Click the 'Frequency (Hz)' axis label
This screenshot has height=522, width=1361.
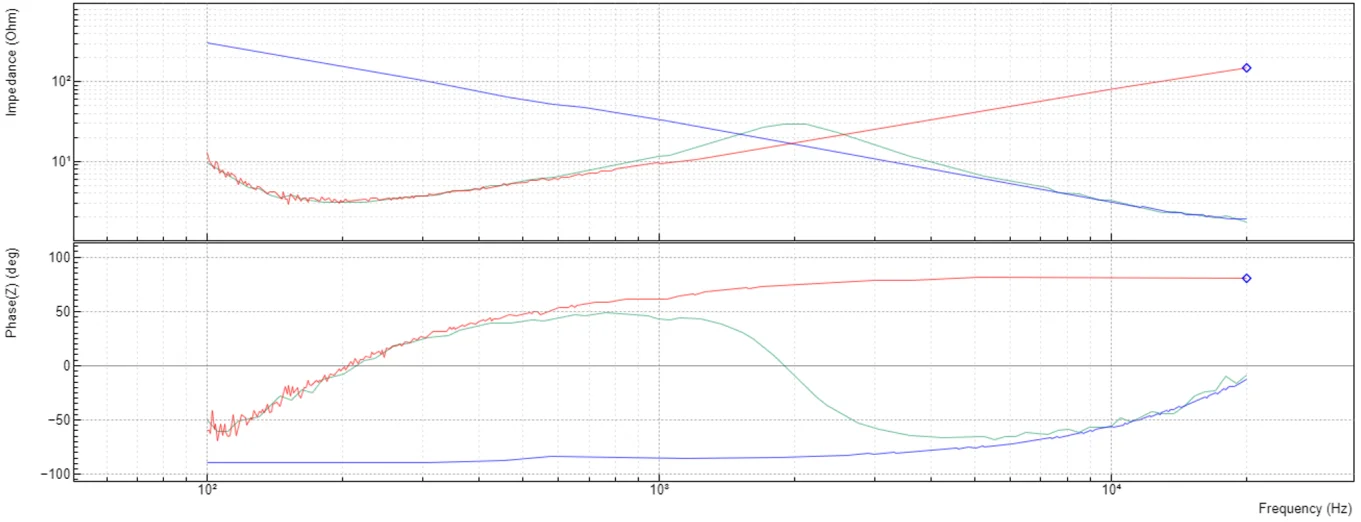click(x=1304, y=508)
